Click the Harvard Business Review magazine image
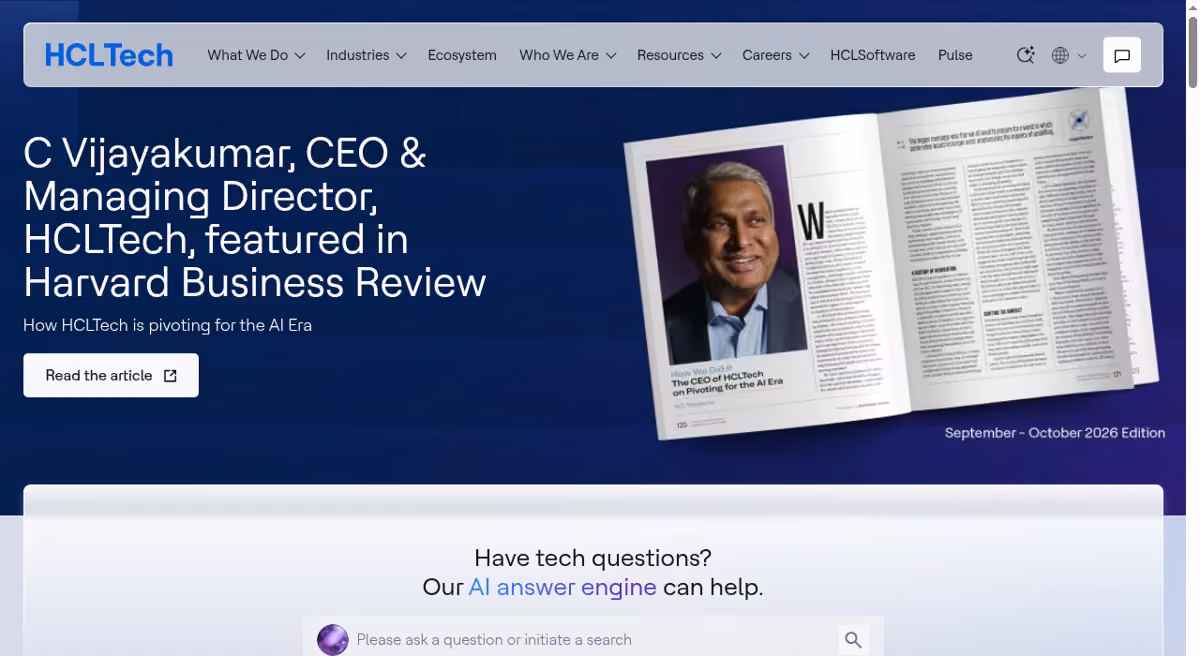 [x=892, y=264]
